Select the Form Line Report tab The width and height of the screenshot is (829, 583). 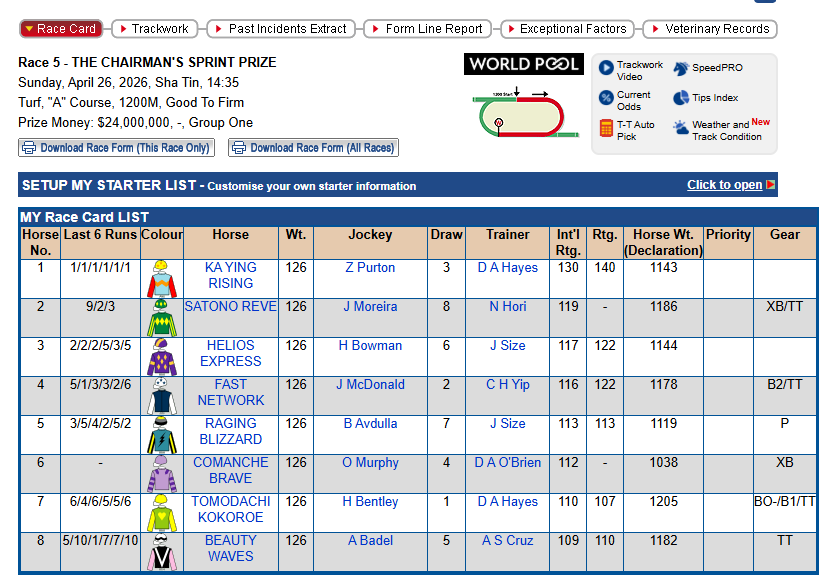tap(427, 29)
